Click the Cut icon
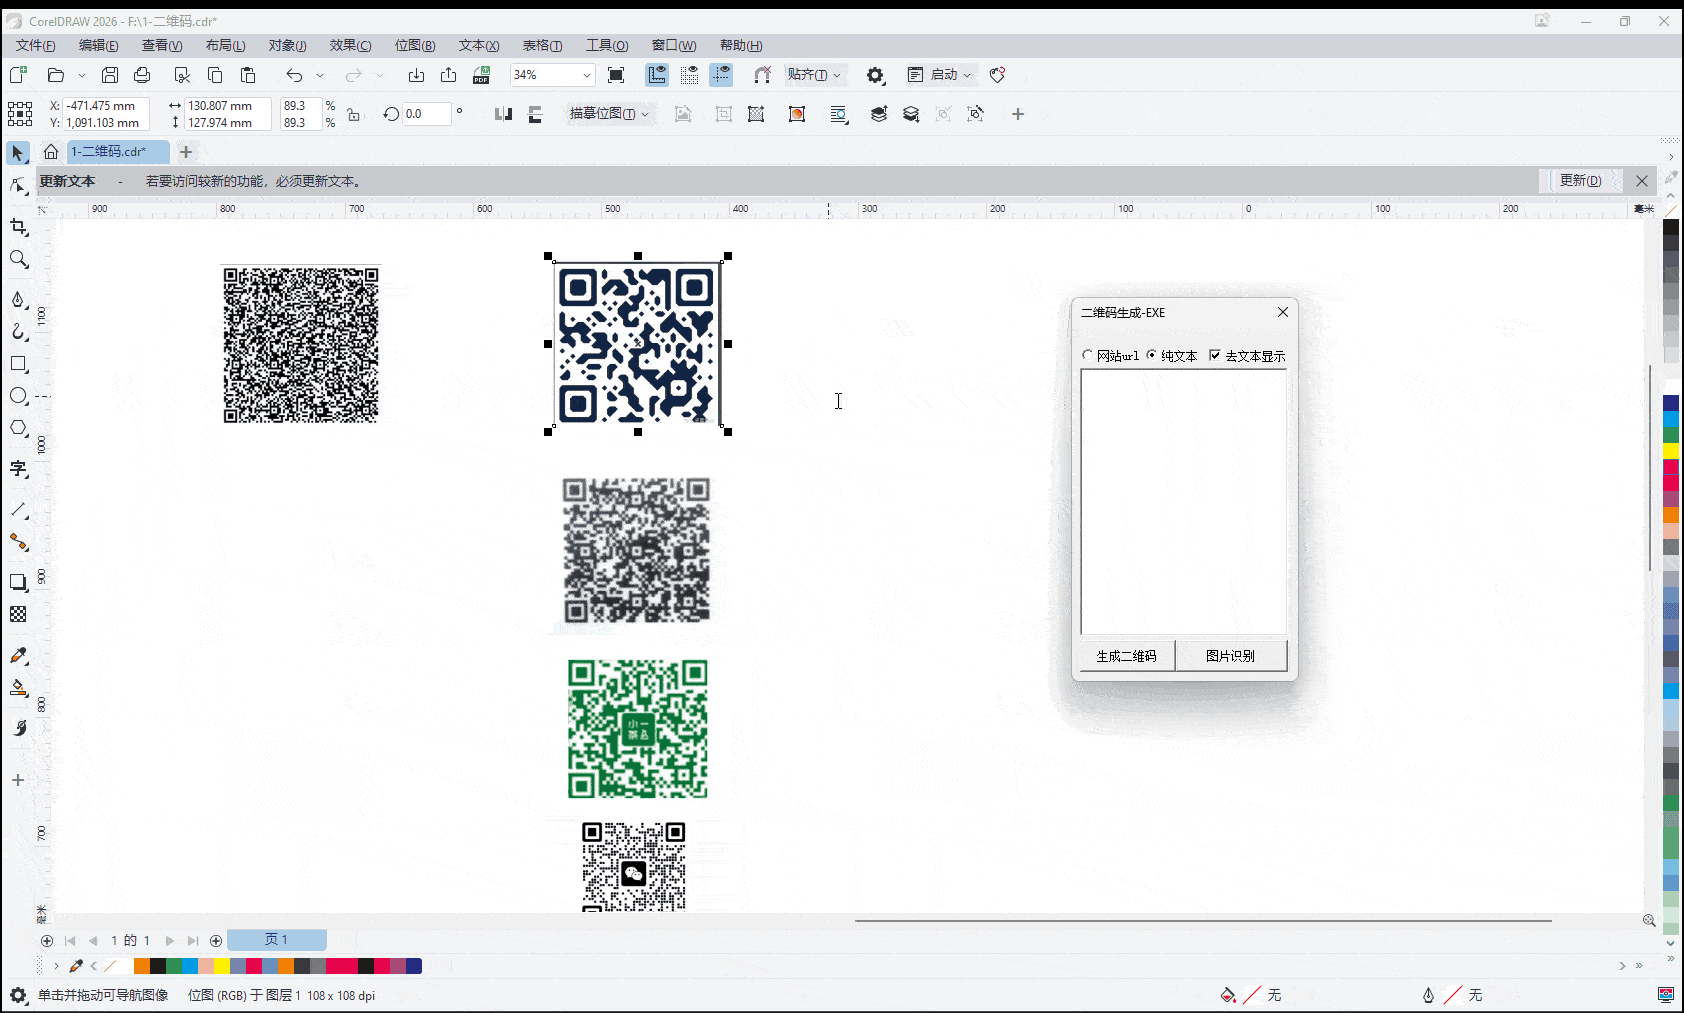 pyautogui.click(x=182, y=75)
